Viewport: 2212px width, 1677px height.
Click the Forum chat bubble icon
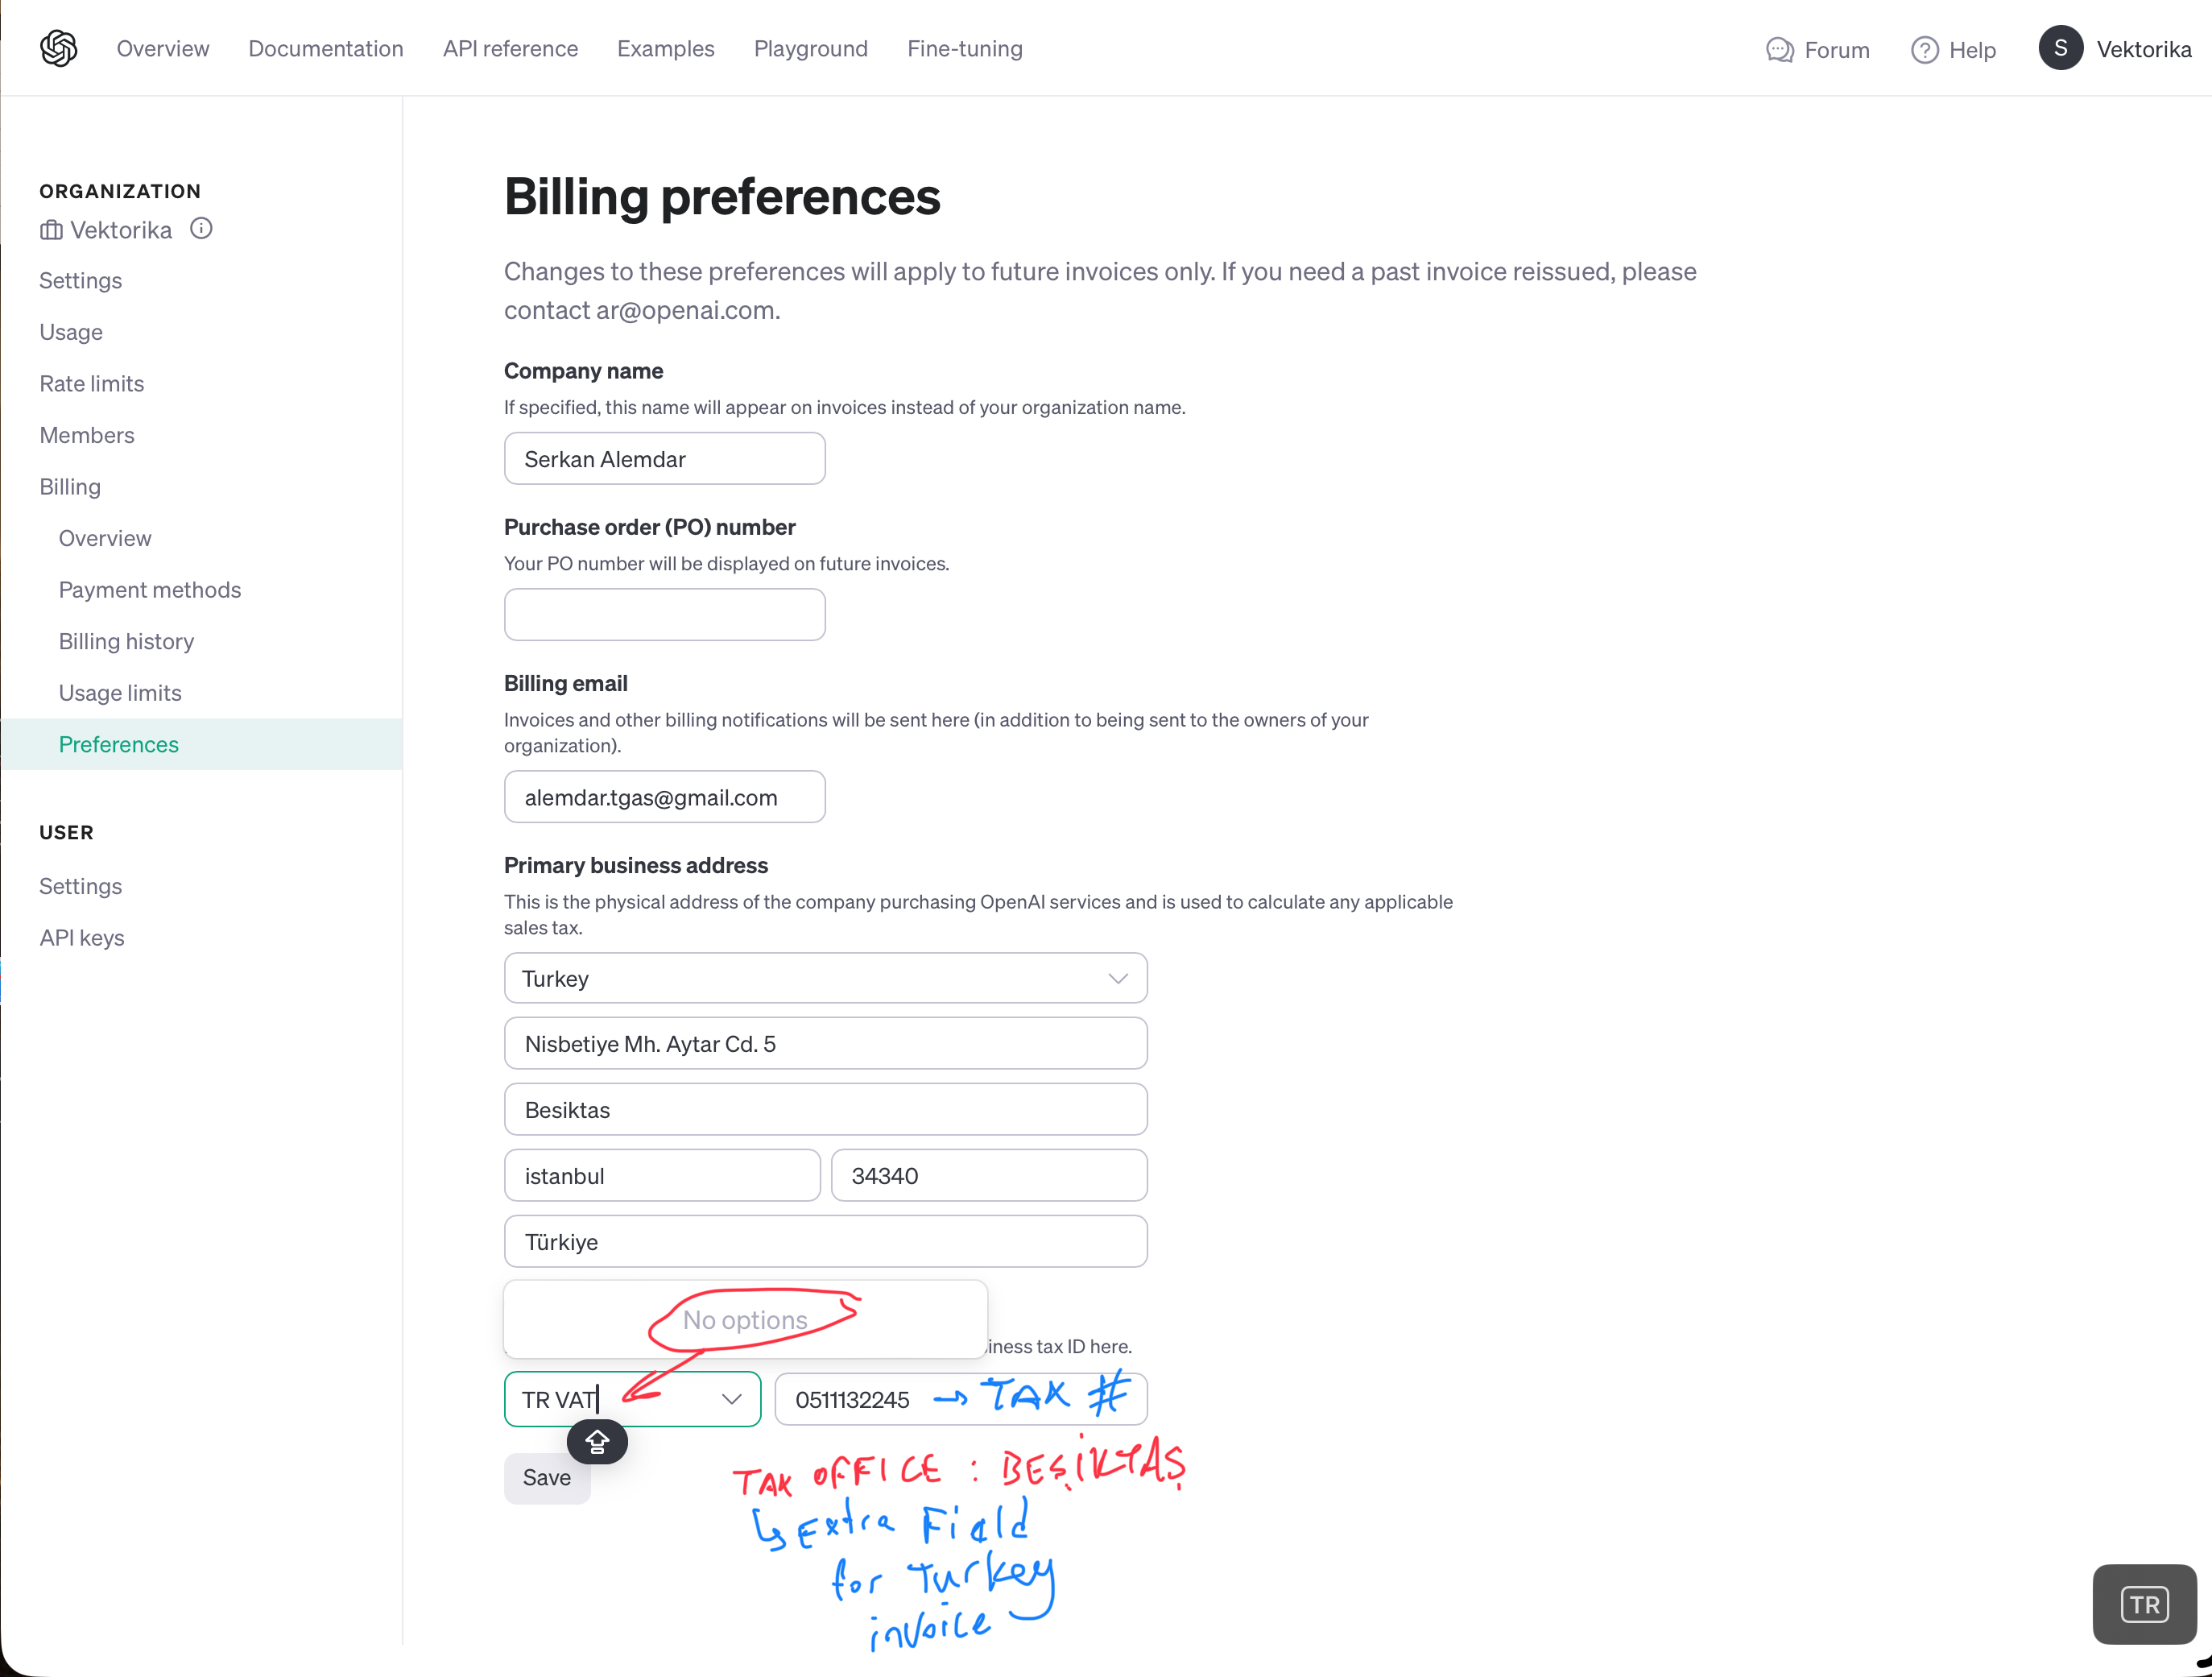(x=1779, y=50)
